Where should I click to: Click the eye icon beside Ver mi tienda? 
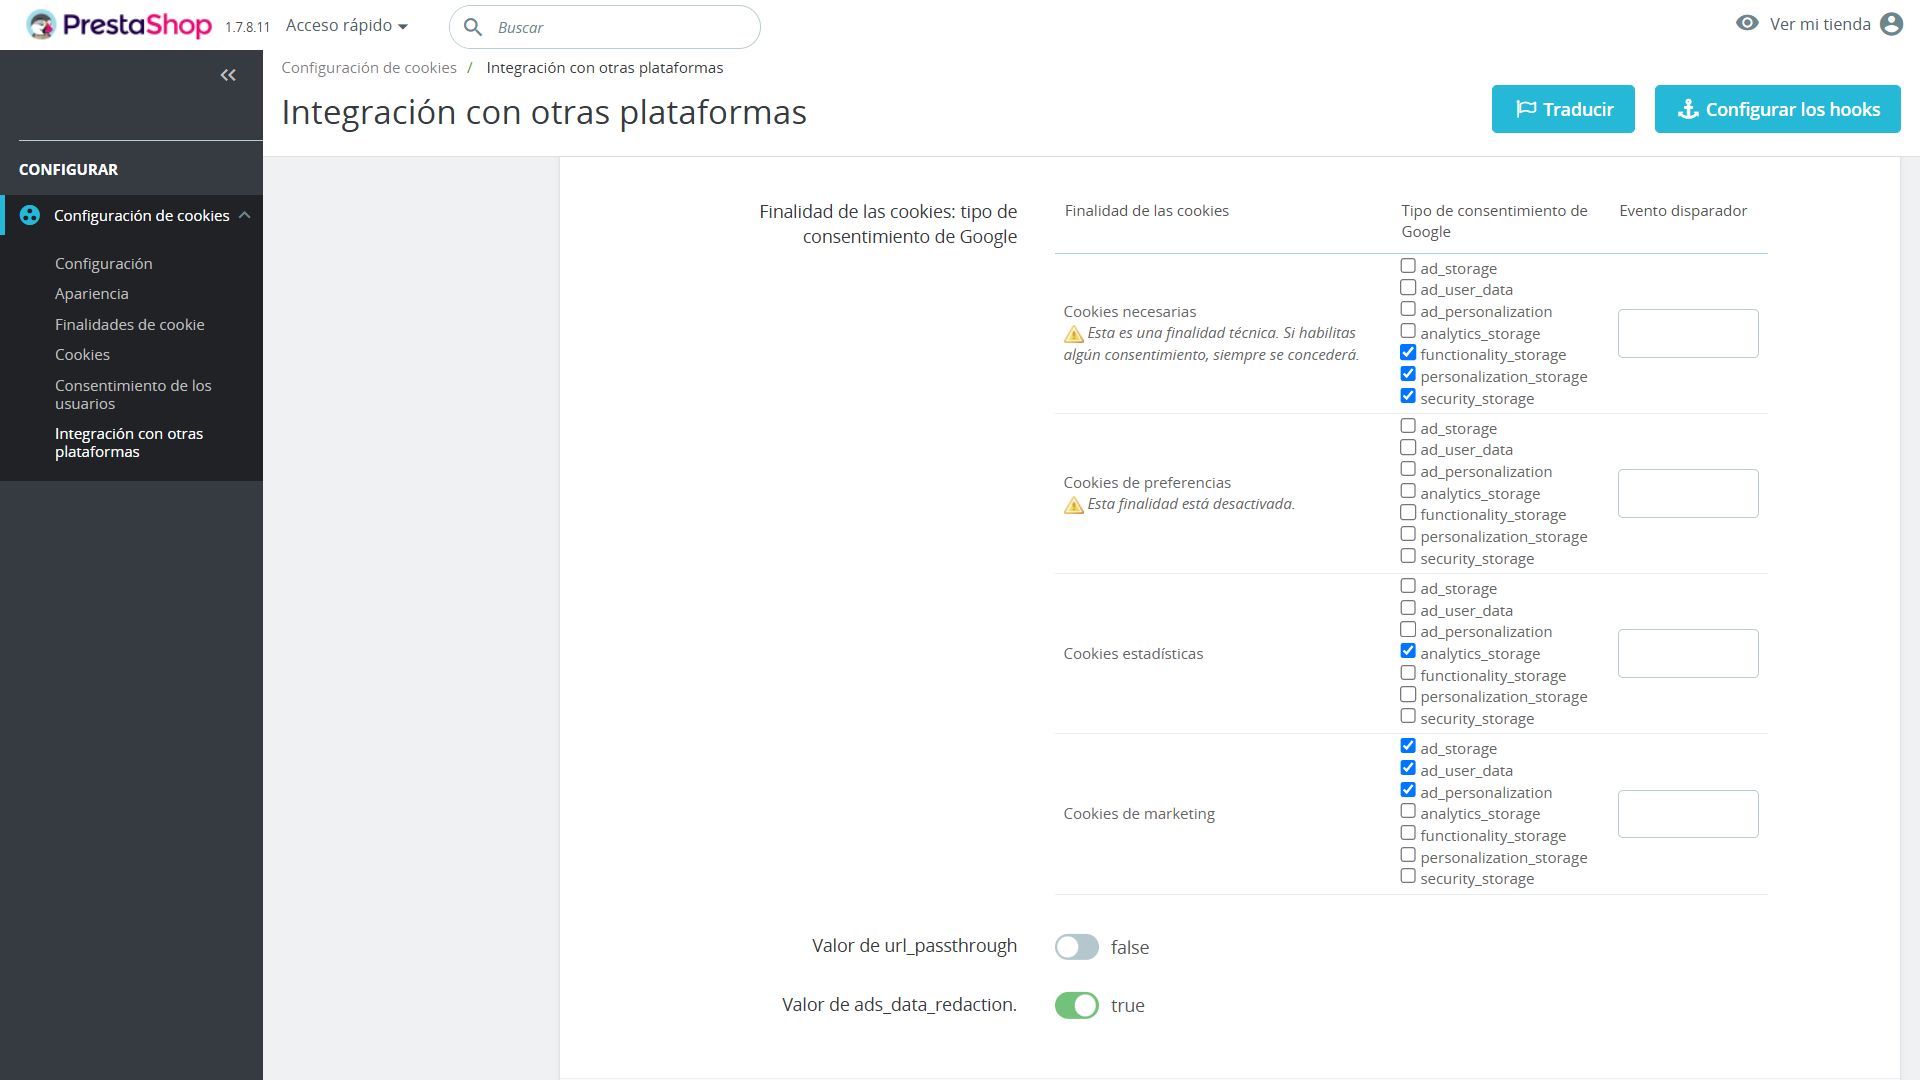(x=1746, y=23)
